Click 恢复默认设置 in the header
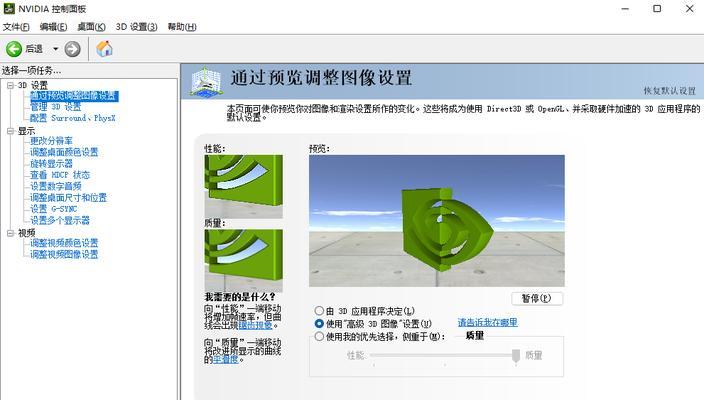The height and width of the screenshot is (400, 704). click(x=669, y=91)
